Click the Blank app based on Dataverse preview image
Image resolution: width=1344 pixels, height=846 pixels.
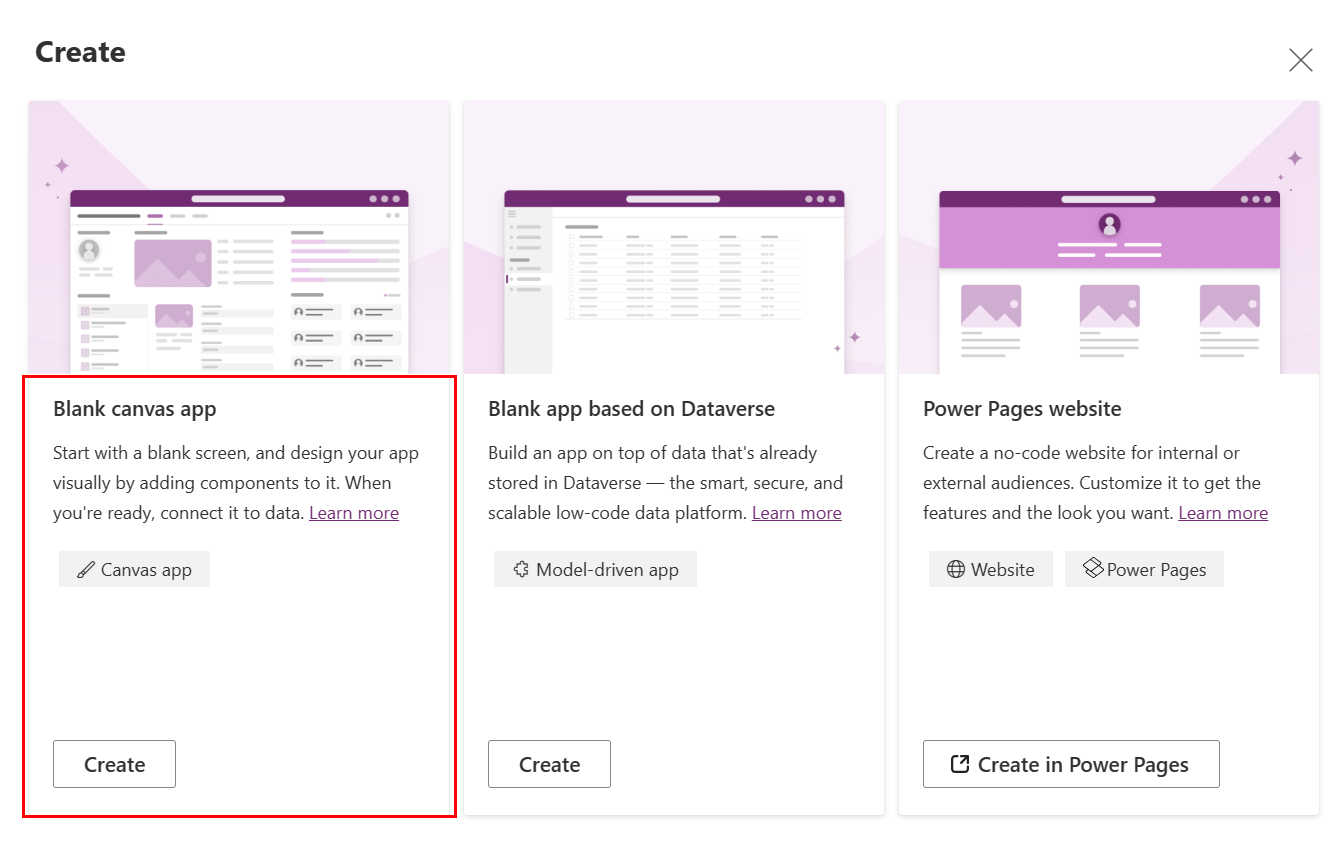[674, 238]
